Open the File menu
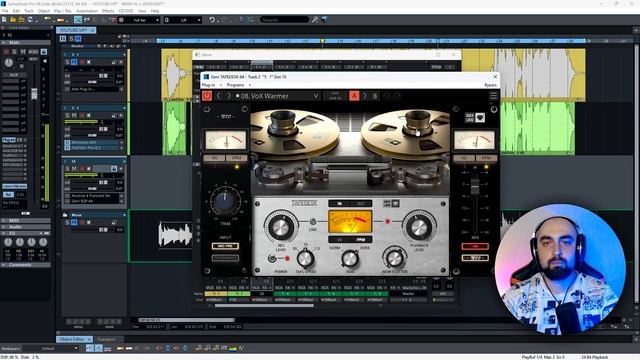The height and width of the screenshot is (360, 640). point(5,11)
